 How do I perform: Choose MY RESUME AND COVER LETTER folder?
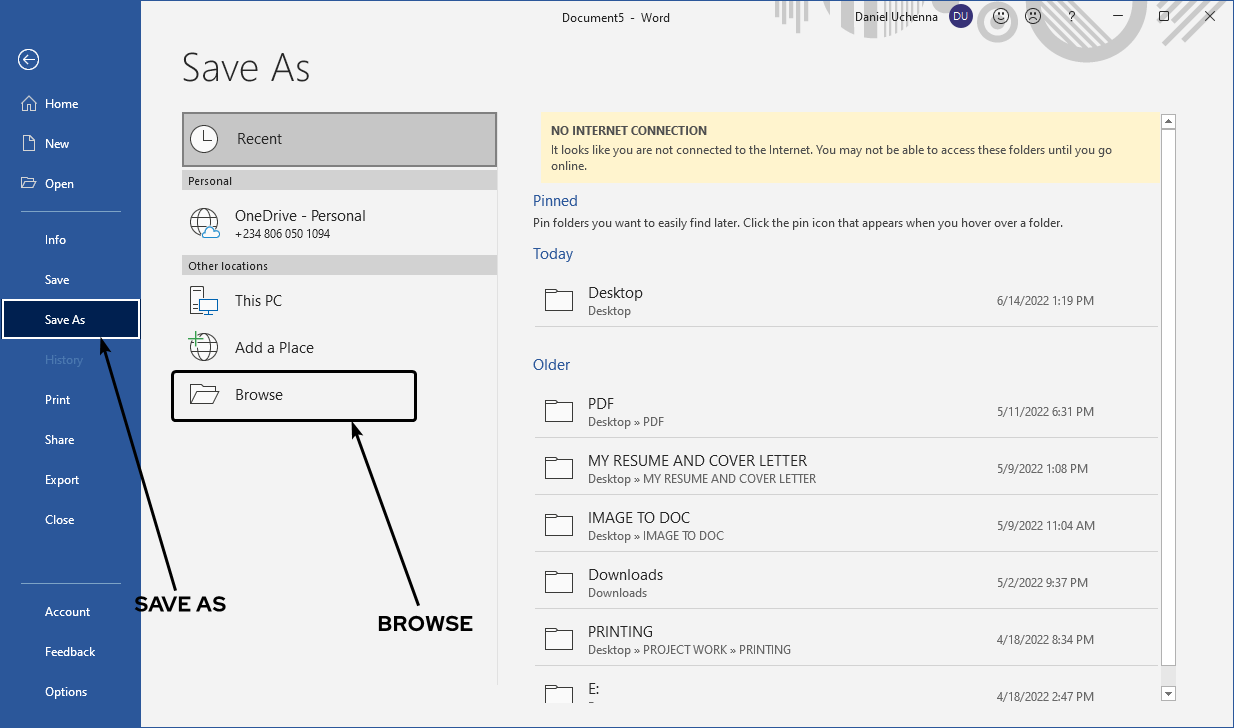[x=697, y=468]
